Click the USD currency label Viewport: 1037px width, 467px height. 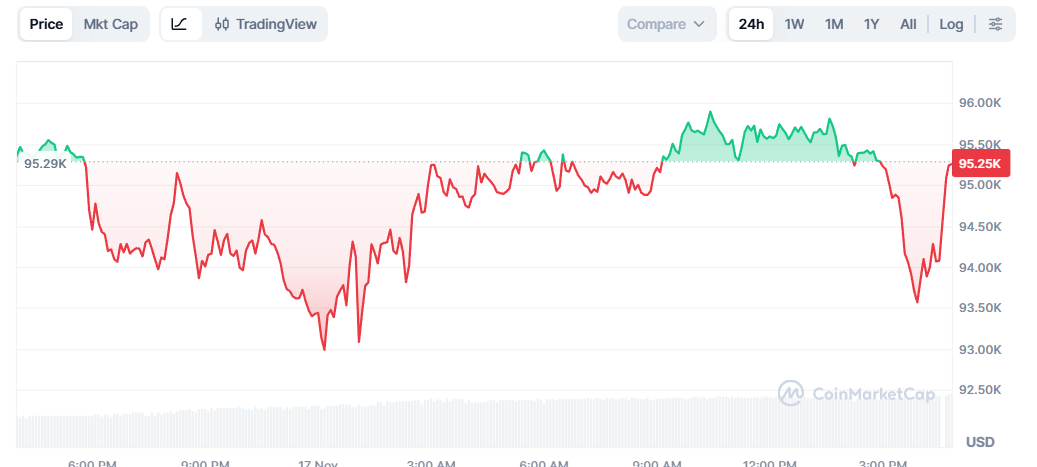[x=980, y=442]
